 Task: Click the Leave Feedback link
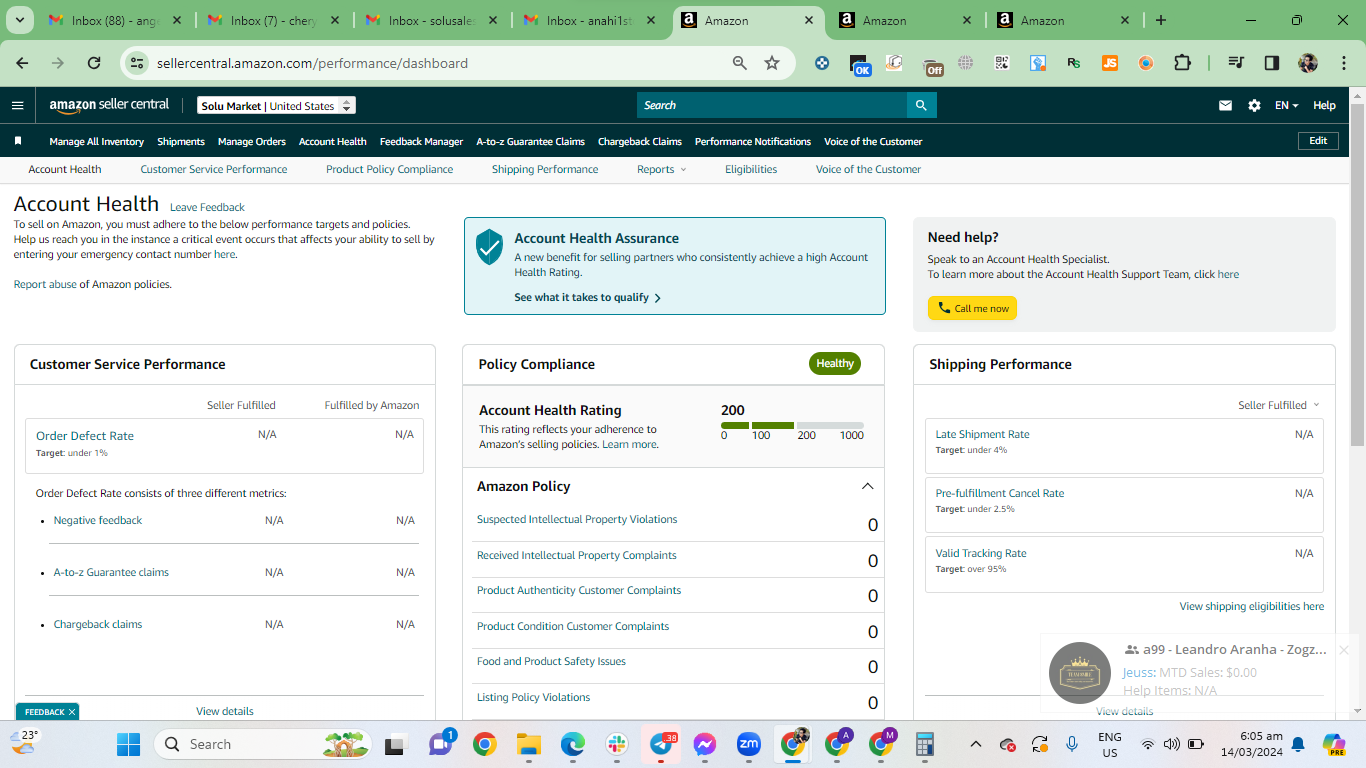(x=207, y=207)
